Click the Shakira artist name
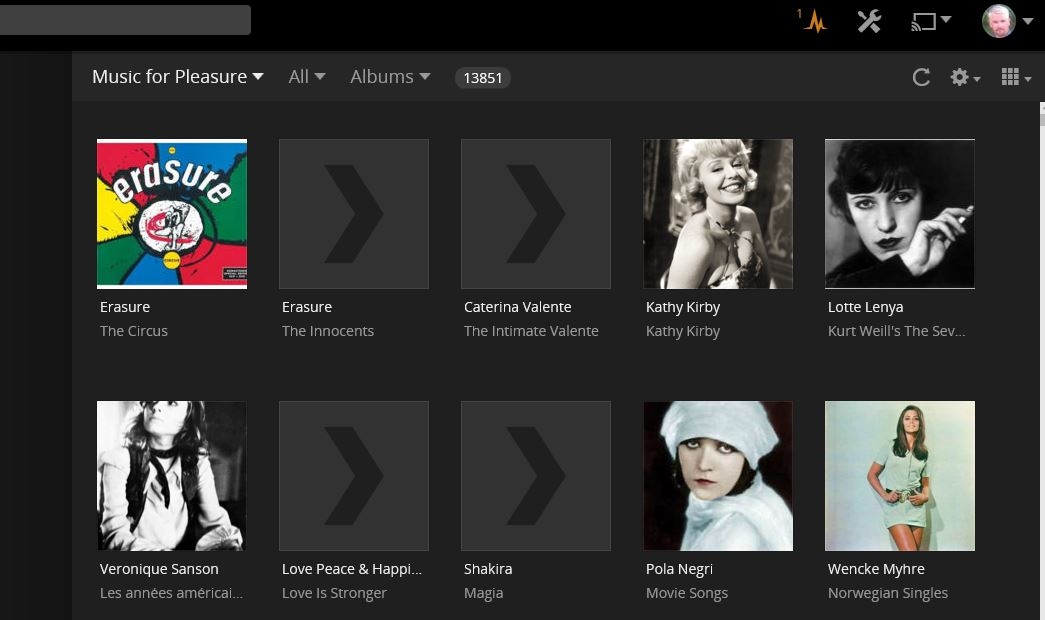1045x620 pixels. 488,569
